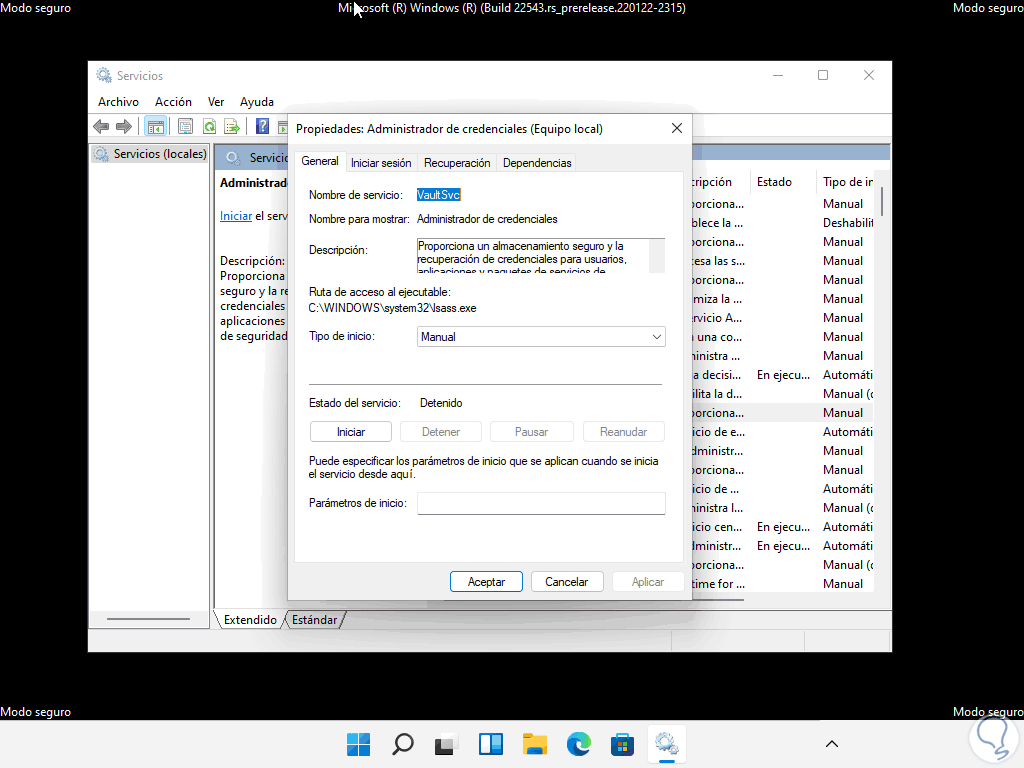
Task: Select the Extendido view tab
Action: point(250,620)
